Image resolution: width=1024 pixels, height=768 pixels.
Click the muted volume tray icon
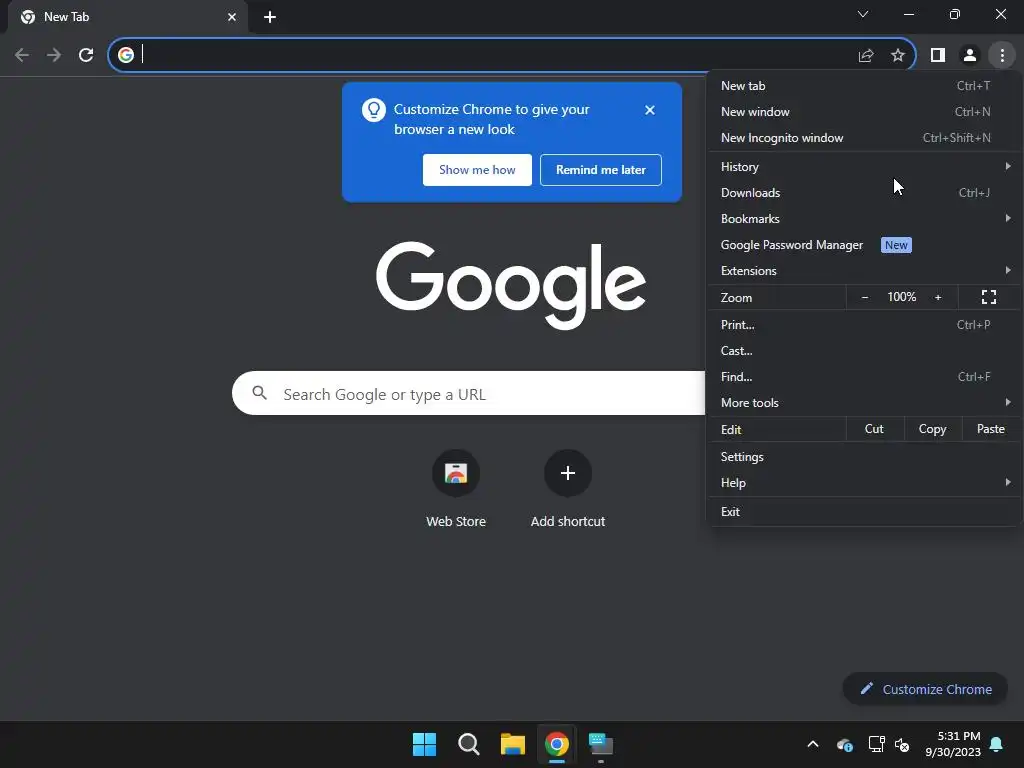point(902,744)
